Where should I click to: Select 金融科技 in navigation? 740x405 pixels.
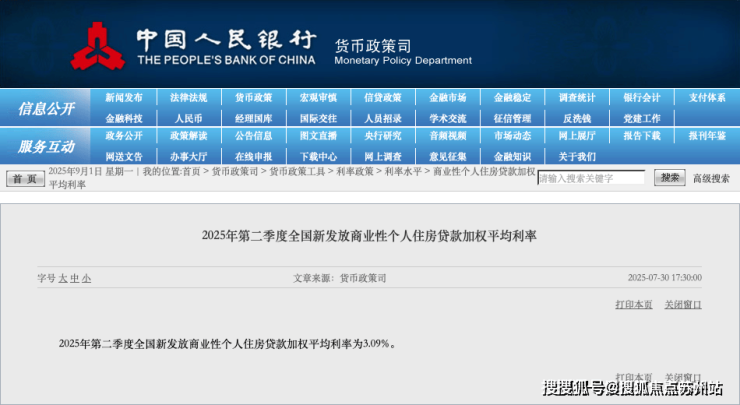[x=124, y=118]
